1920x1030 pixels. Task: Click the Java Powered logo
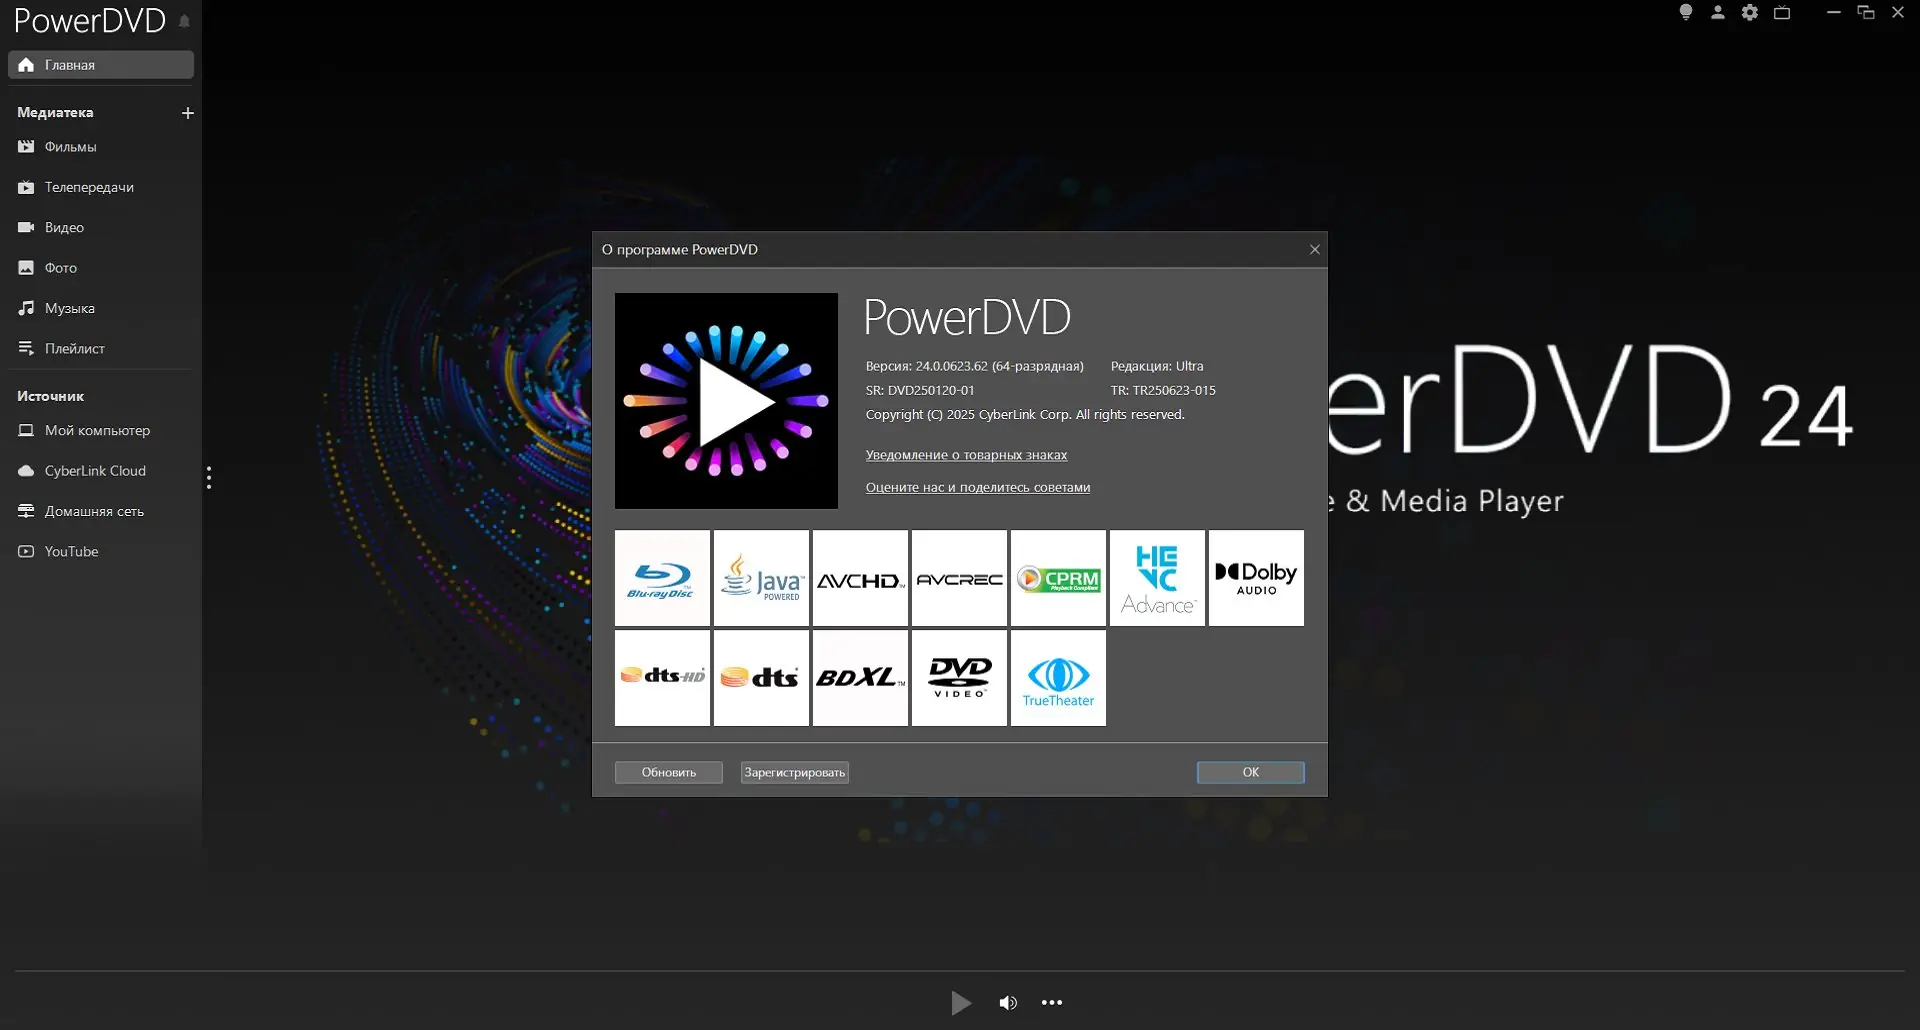pos(761,578)
